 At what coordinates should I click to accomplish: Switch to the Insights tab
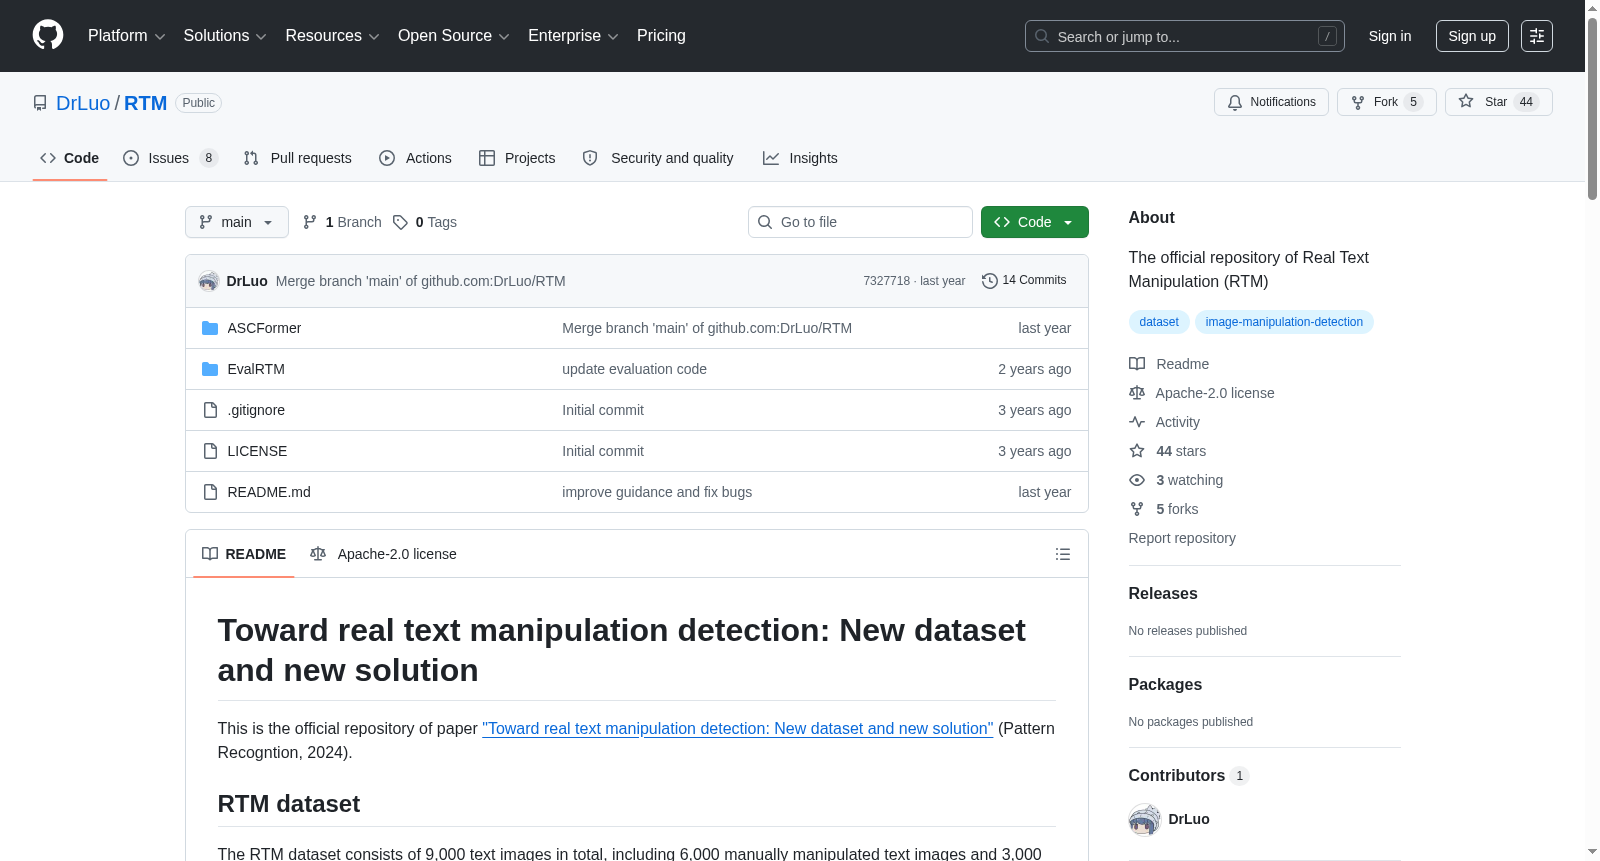coord(800,158)
